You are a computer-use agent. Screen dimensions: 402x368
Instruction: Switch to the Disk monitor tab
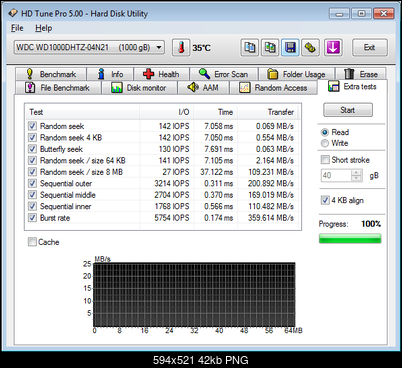139,88
